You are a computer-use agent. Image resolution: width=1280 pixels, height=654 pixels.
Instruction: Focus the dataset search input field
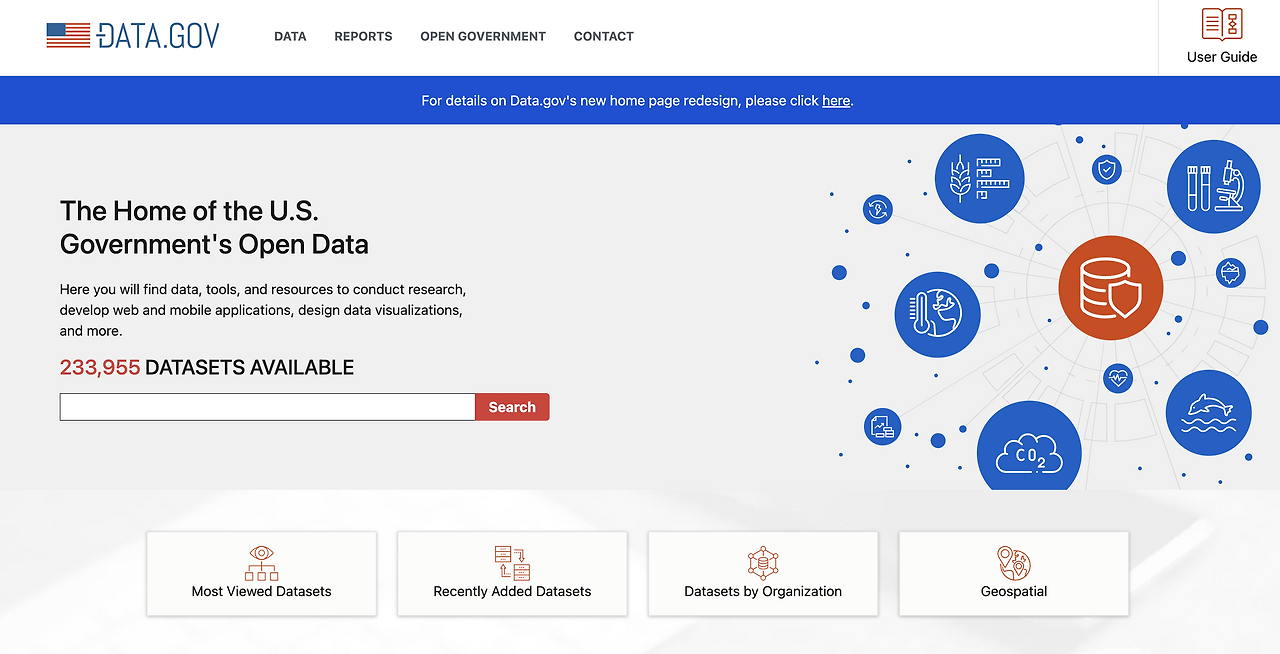(x=267, y=407)
